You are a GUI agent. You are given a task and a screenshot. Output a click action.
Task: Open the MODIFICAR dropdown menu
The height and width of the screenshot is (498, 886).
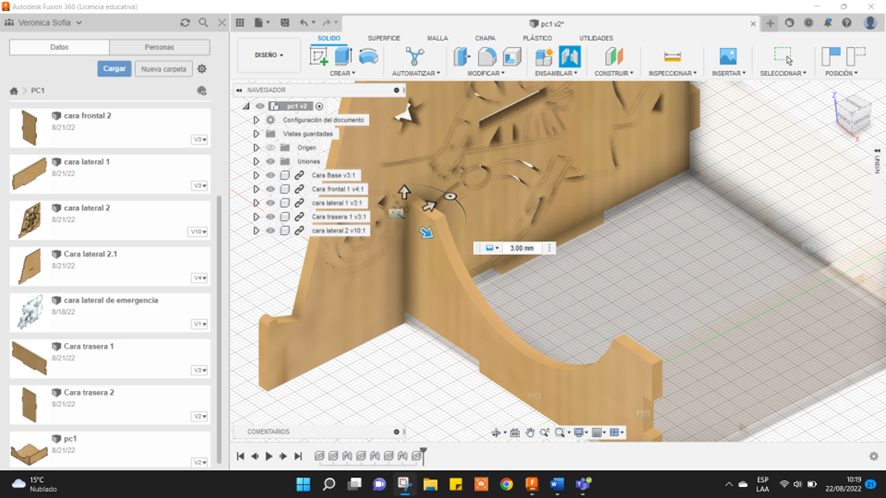click(x=486, y=73)
